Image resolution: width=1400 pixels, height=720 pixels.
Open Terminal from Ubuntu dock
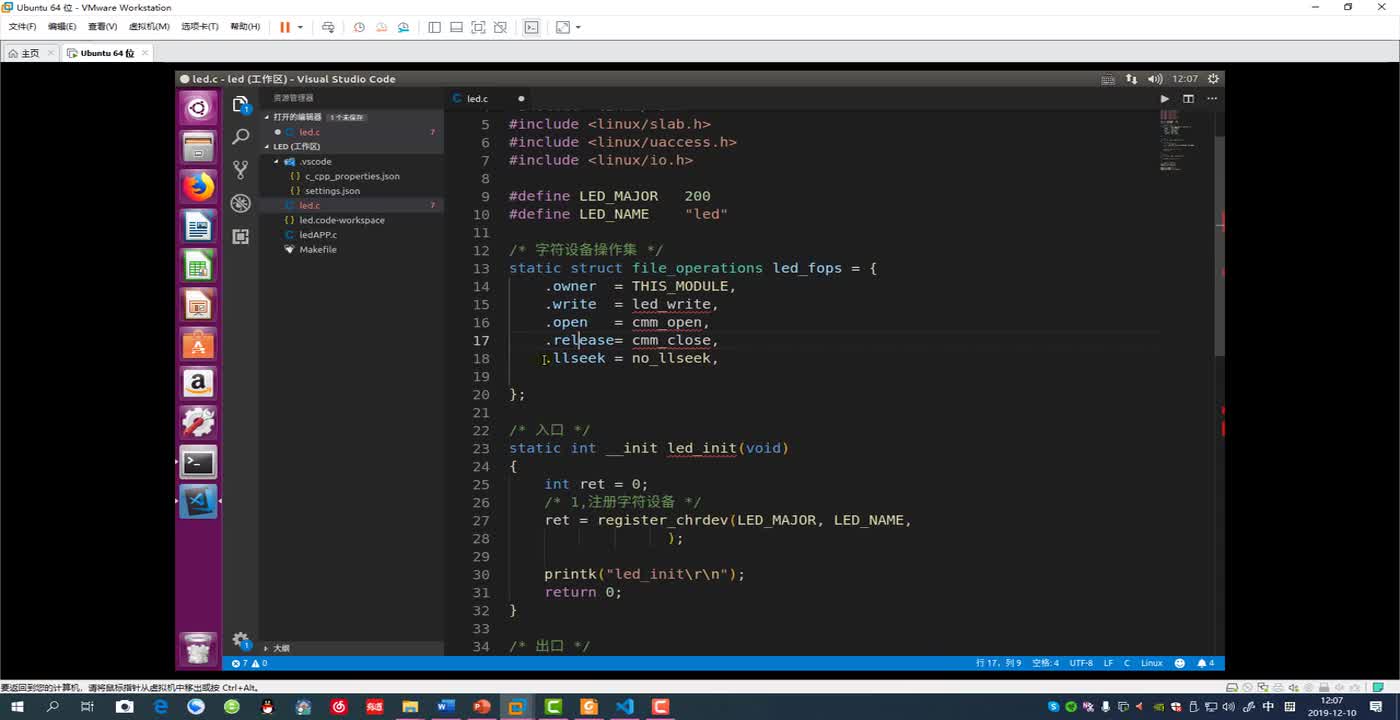click(x=198, y=462)
